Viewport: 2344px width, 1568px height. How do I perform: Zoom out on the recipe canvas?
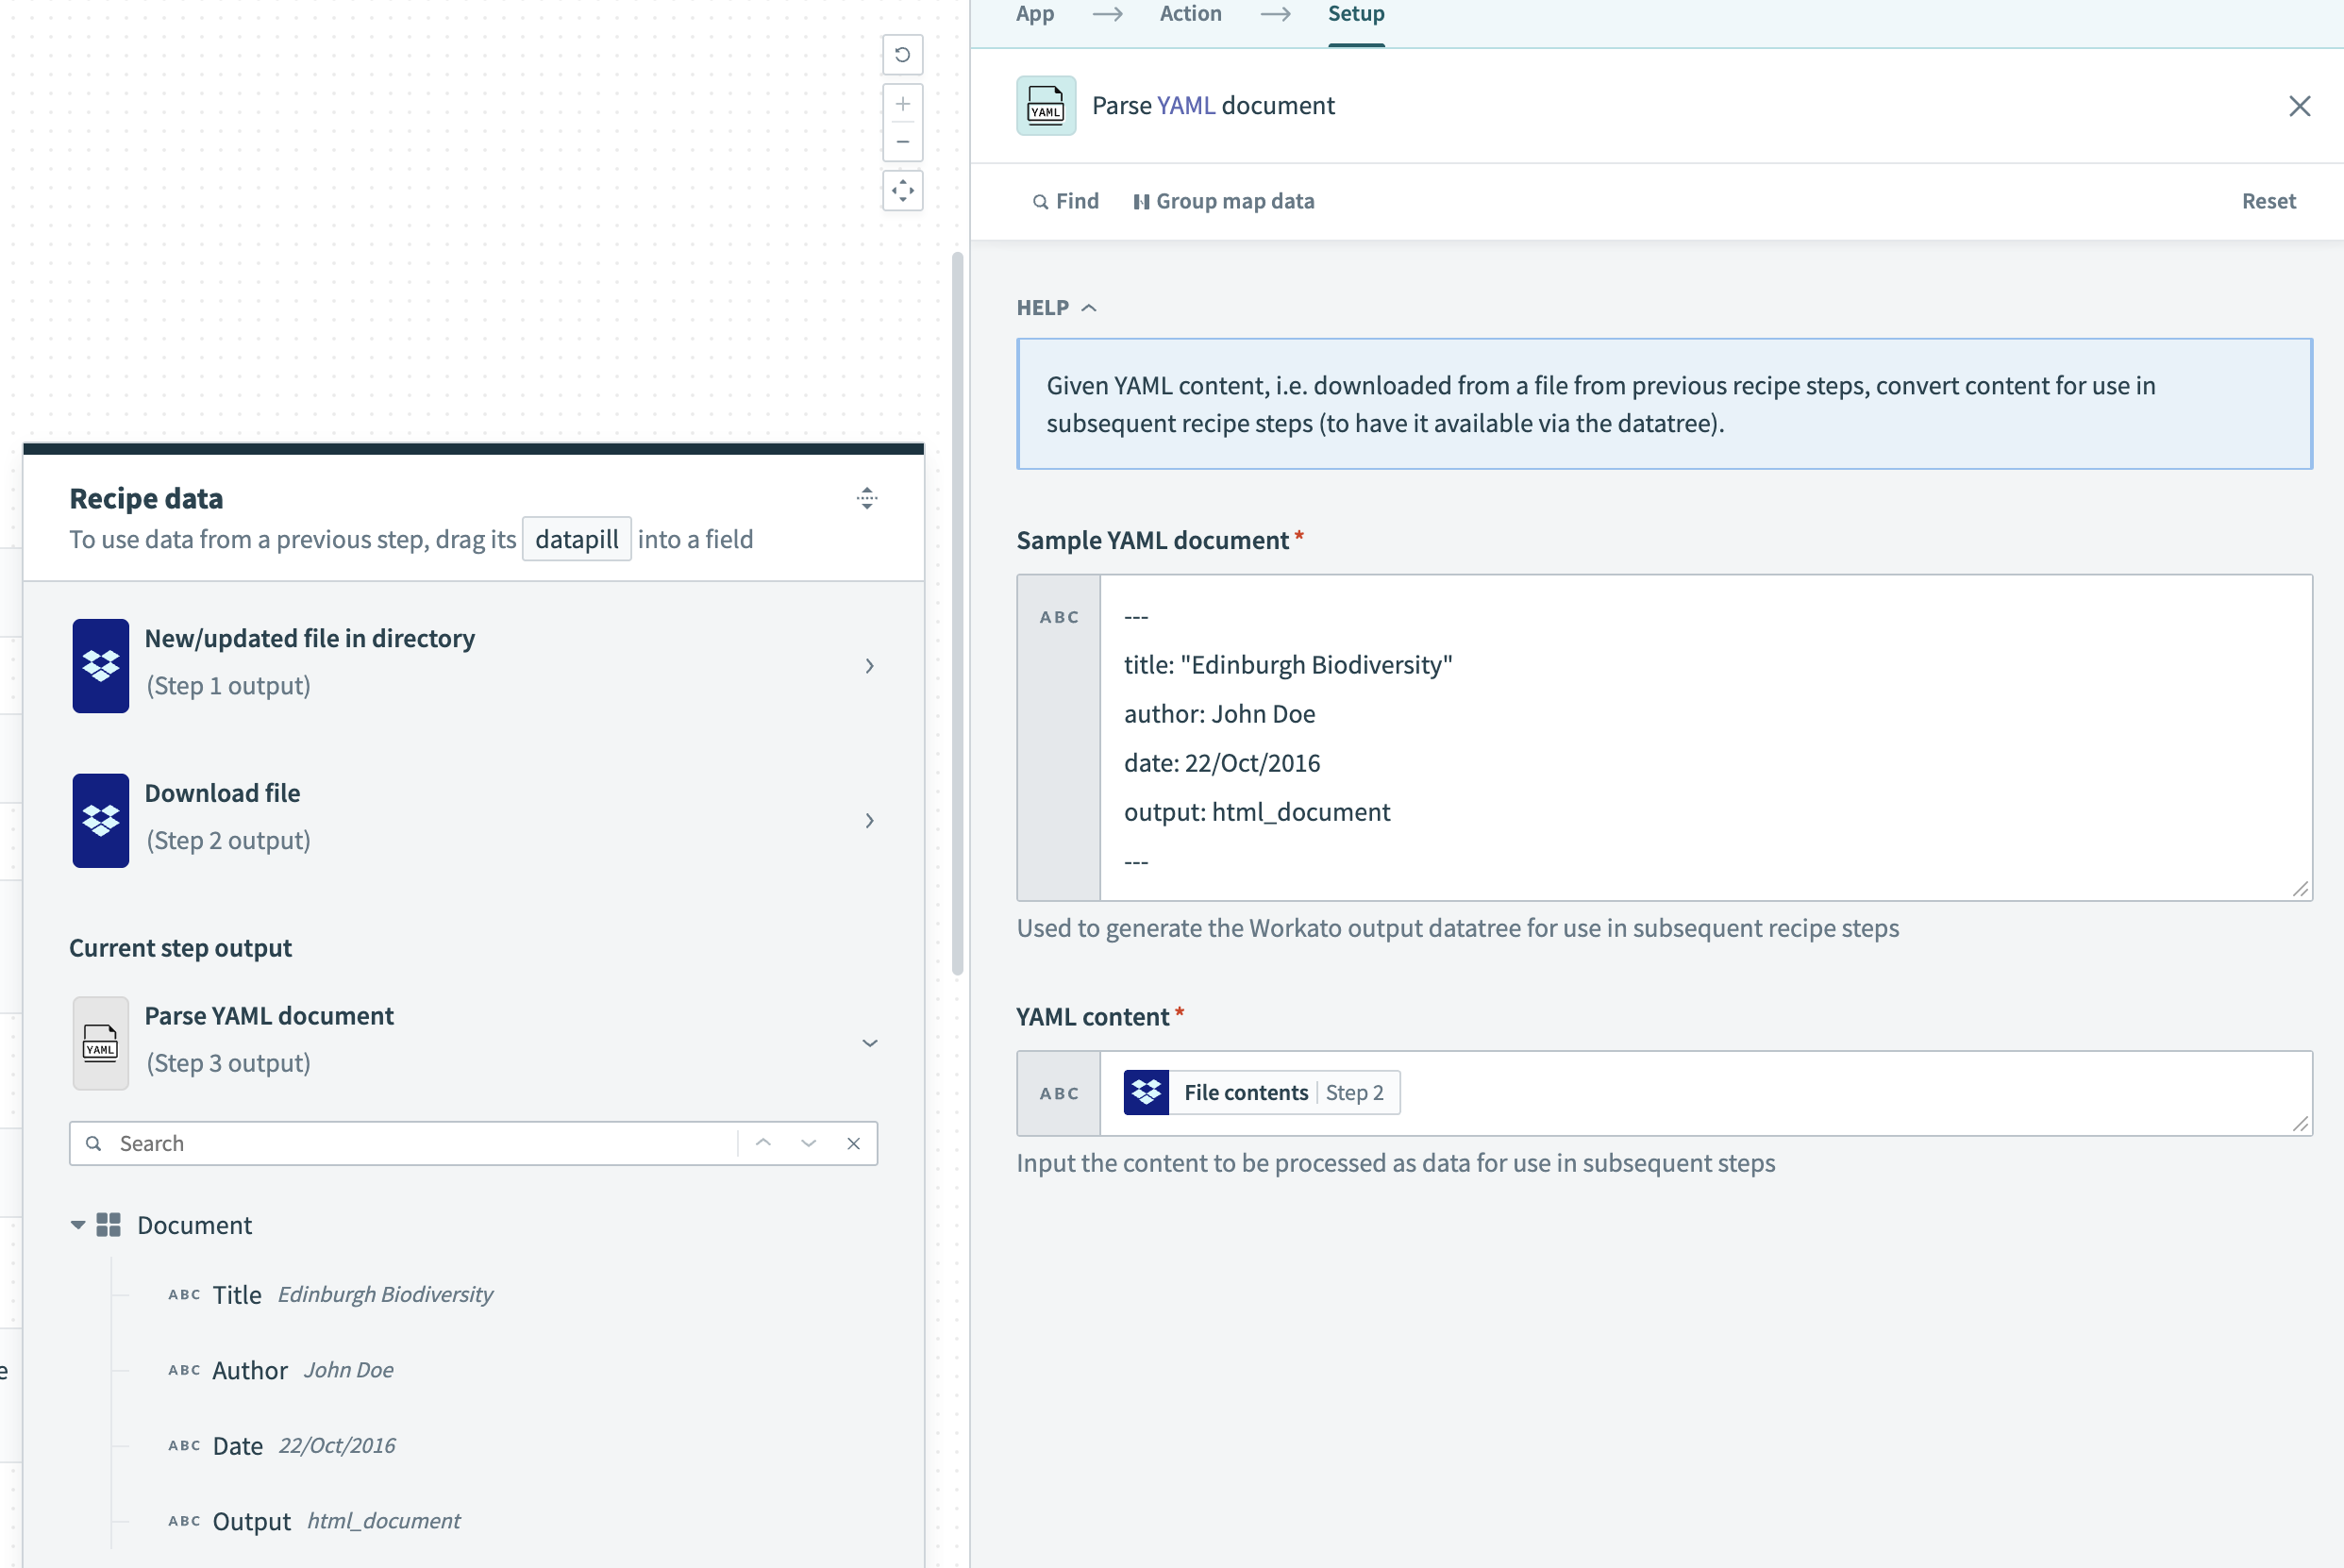(x=903, y=142)
